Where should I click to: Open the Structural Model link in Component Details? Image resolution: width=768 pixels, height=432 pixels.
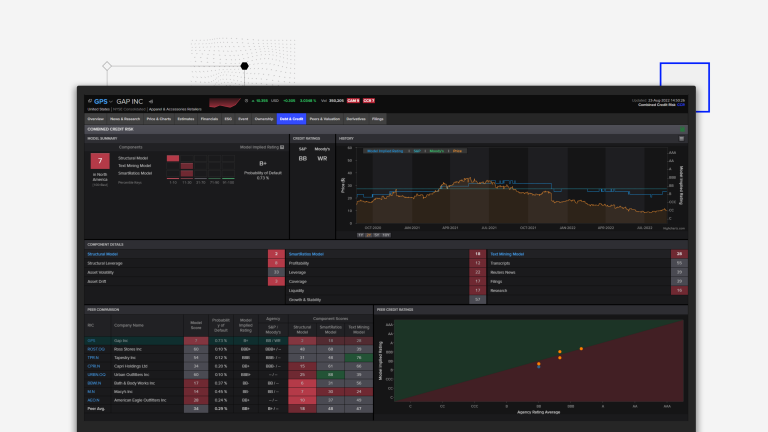(x=103, y=254)
